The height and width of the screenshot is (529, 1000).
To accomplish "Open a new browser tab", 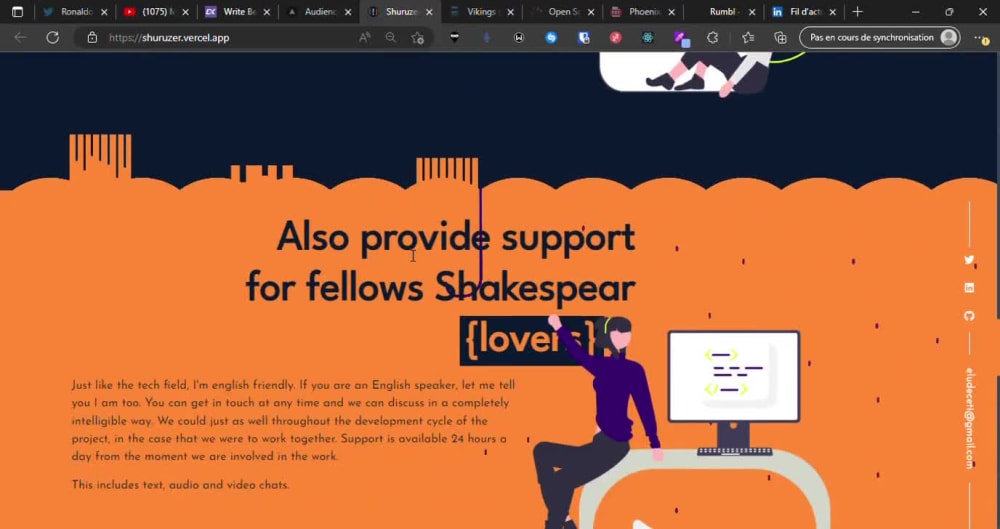I will click(x=857, y=11).
